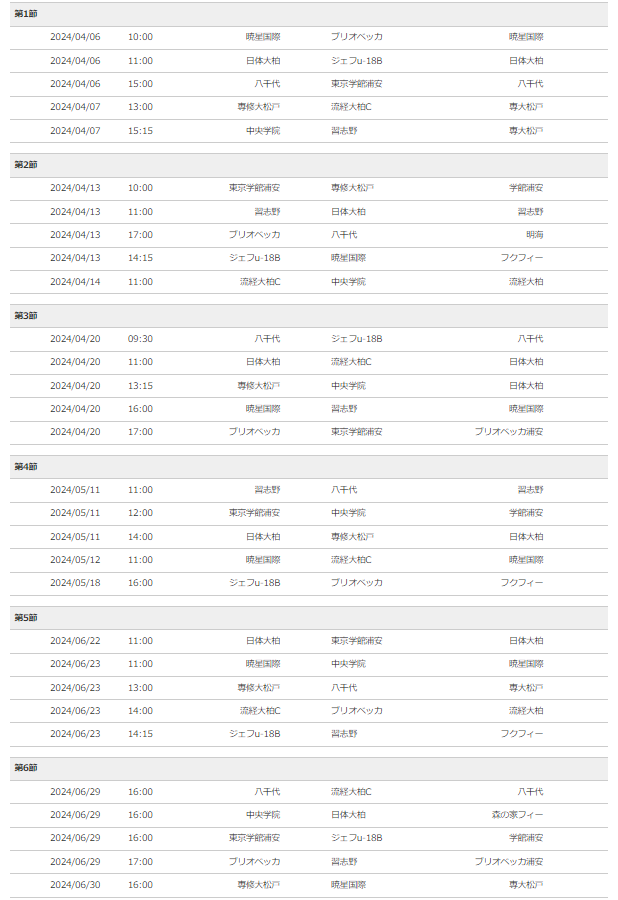
Task: Click the 12:00 kickoff time
Action: pos(140,513)
